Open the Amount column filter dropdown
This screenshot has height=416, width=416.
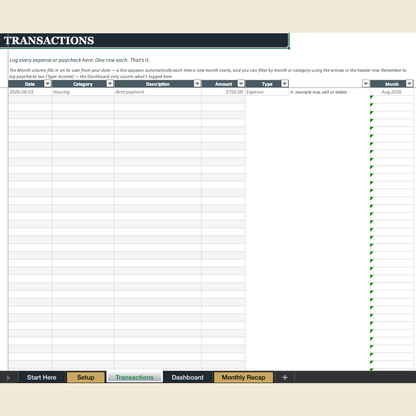[241, 84]
